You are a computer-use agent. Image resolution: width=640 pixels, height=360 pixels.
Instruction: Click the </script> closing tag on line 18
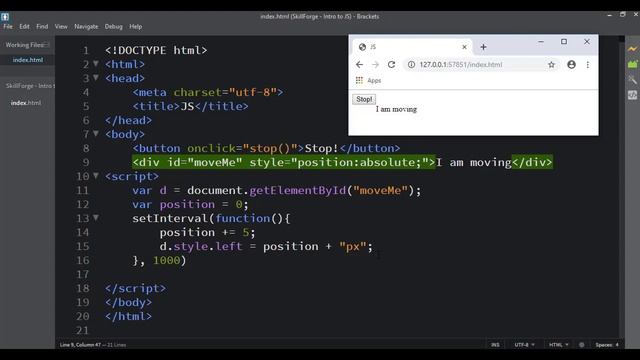pos(135,288)
